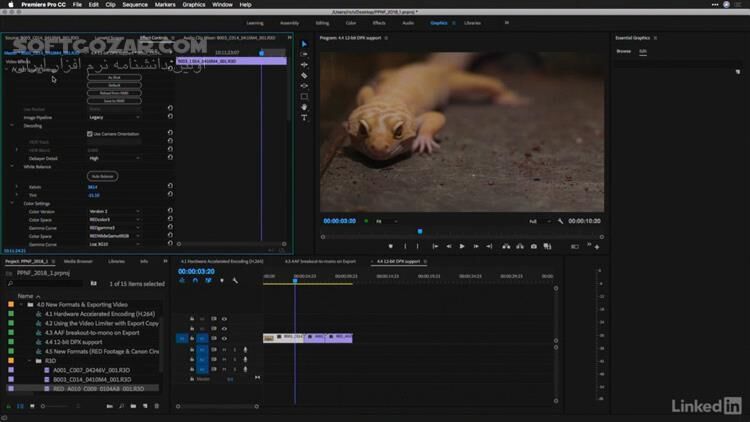
Task: Open the Markers menu
Action: [165, 4]
